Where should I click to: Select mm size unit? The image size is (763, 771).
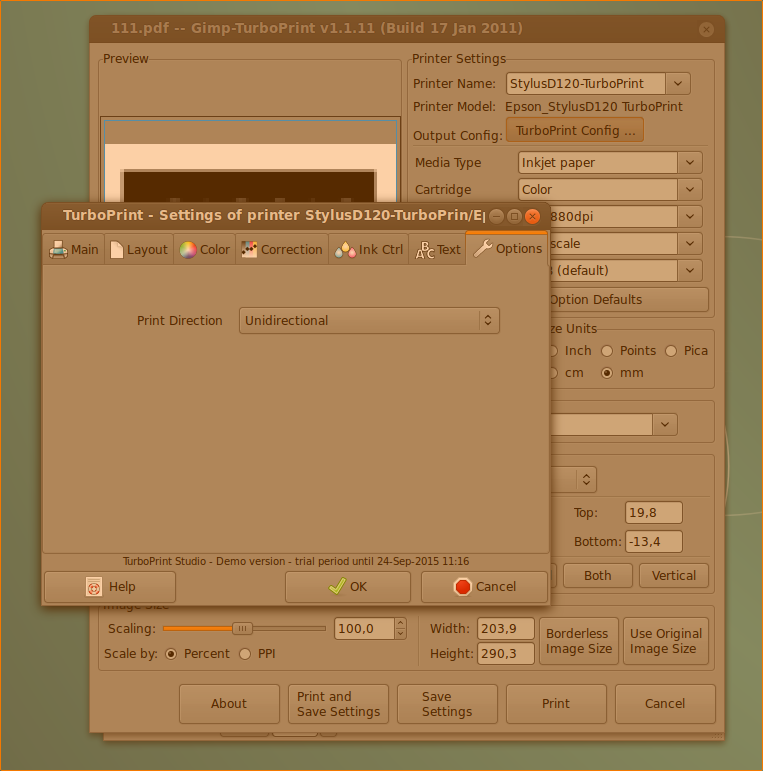pos(607,373)
